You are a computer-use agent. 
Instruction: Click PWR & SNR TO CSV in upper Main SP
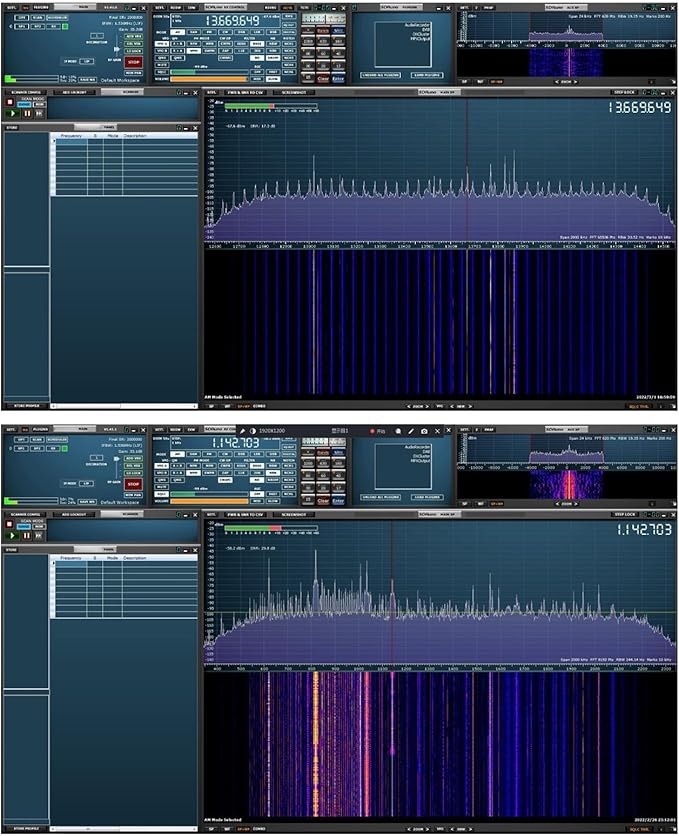245,92
